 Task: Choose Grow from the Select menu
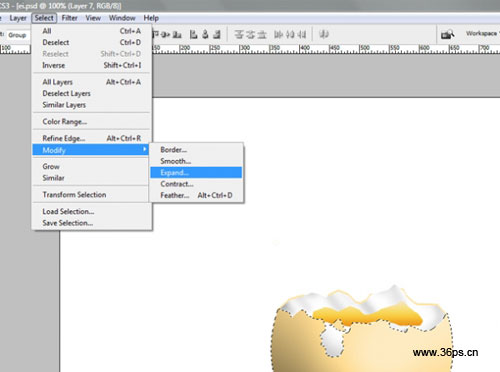tap(91, 166)
